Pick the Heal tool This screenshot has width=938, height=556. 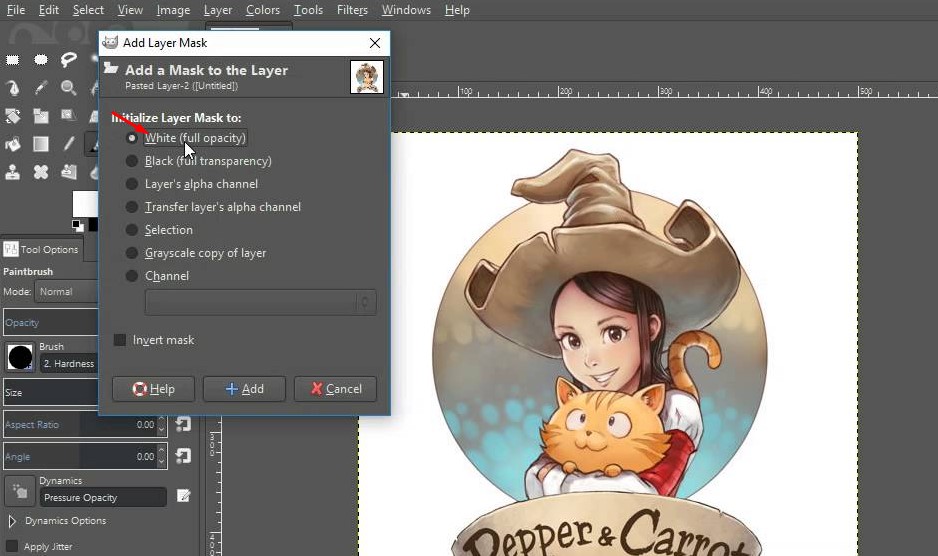pos(41,172)
